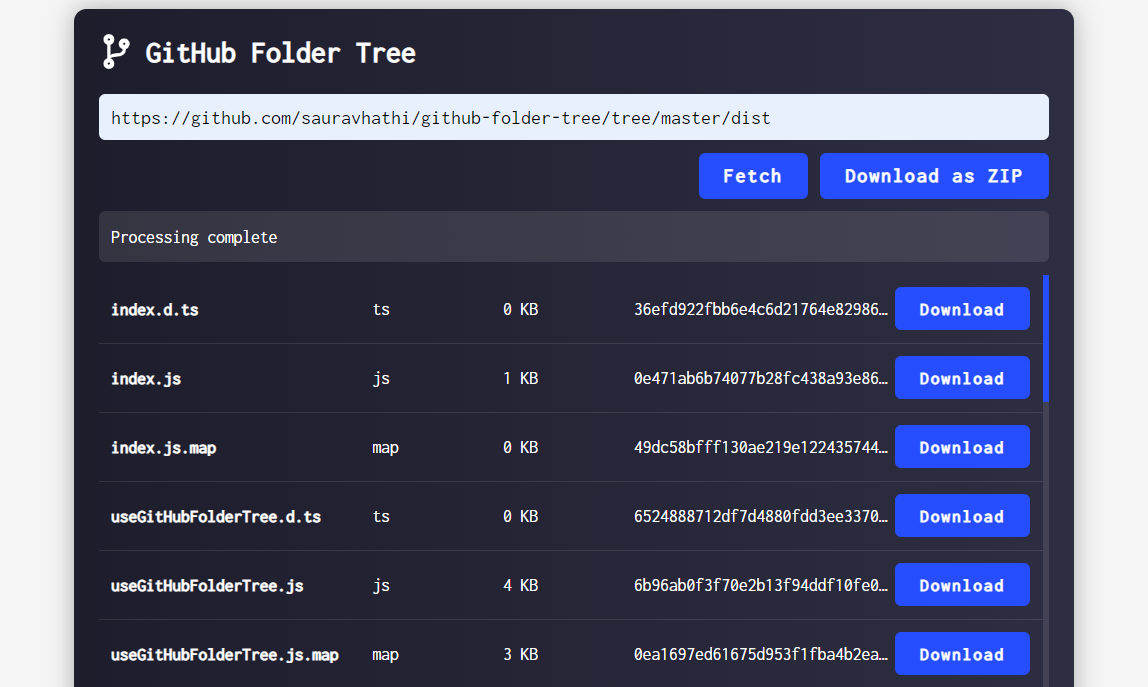Click the file list scrollbar thumb

(x=1046, y=338)
